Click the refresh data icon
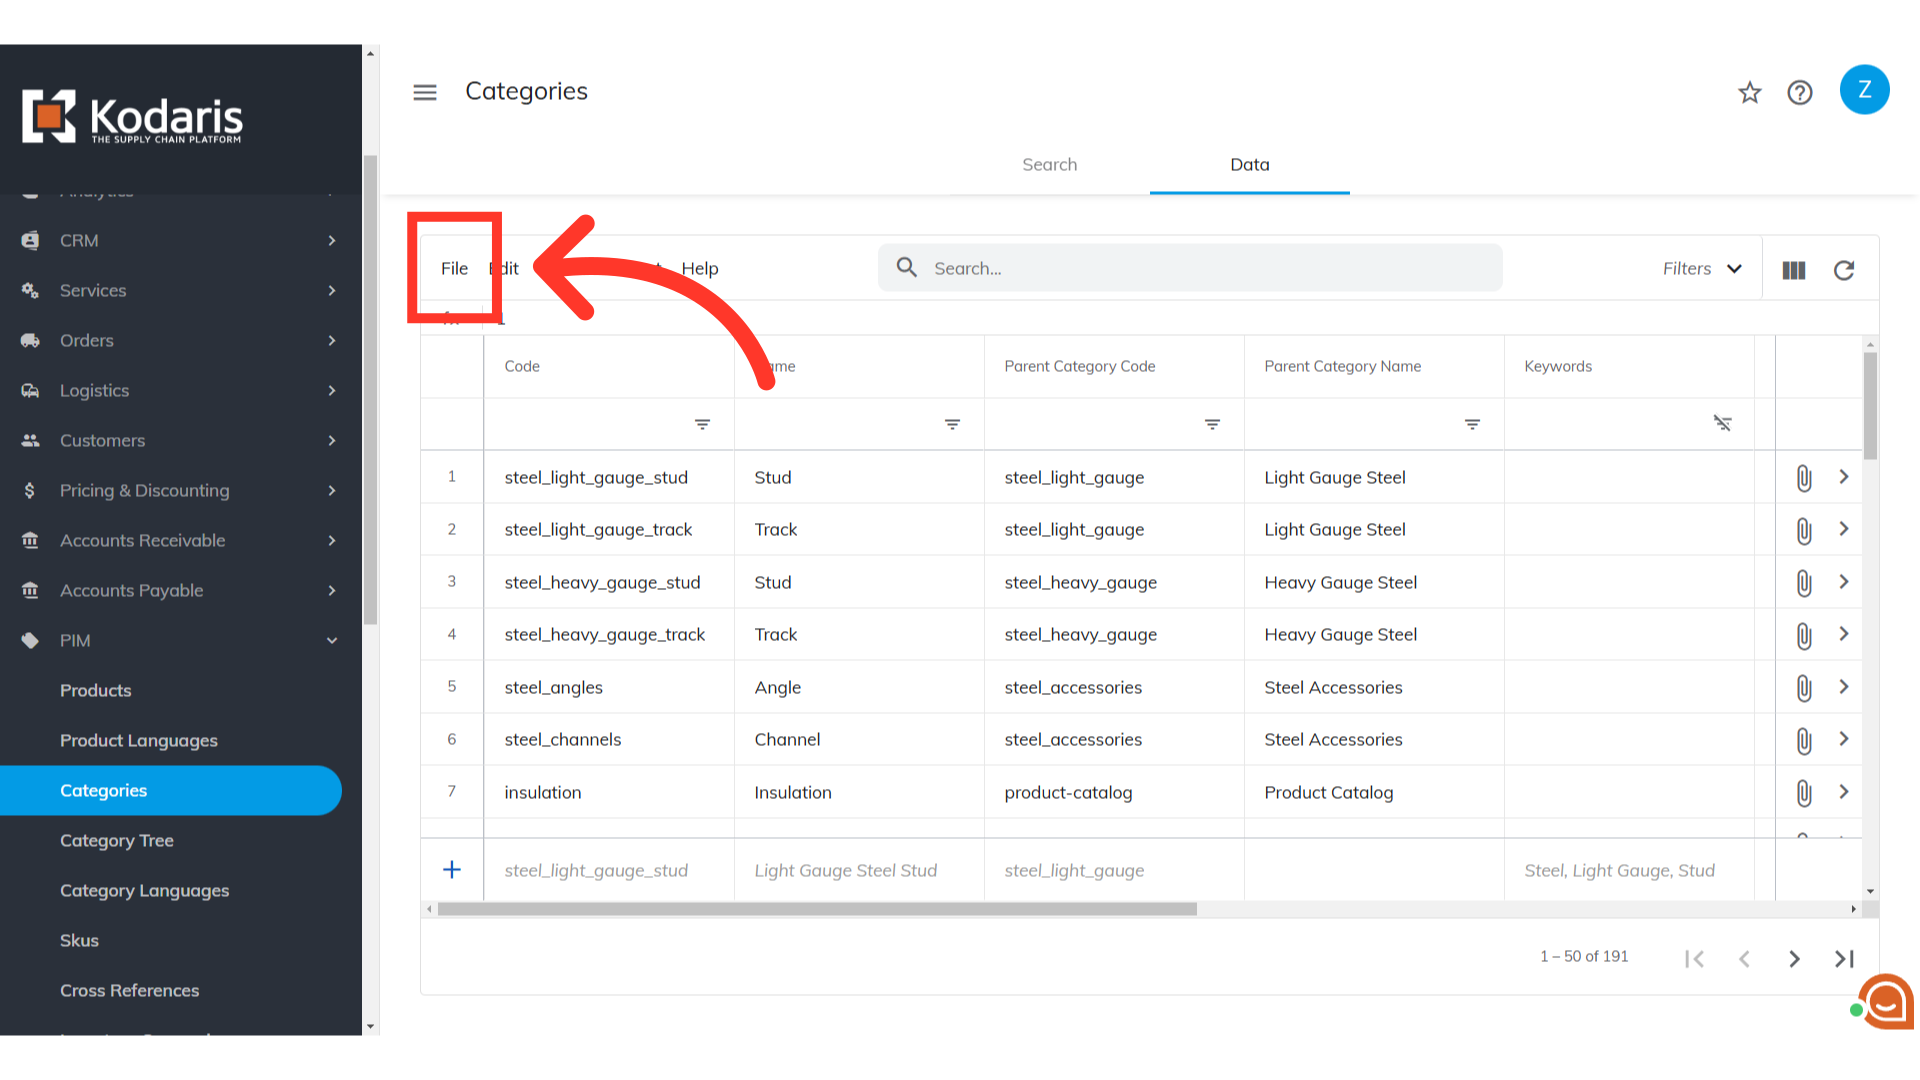The image size is (1920, 1080). click(x=1844, y=270)
